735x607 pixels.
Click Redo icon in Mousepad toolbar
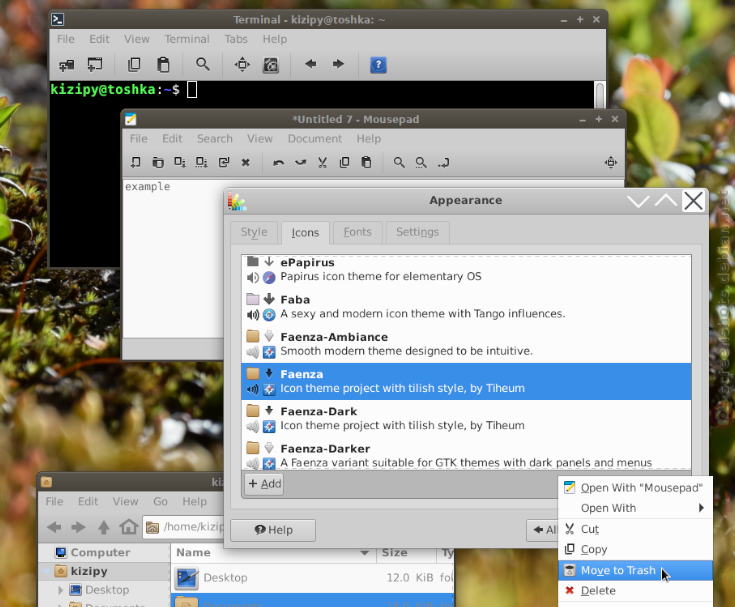click(x=300, y=163)
